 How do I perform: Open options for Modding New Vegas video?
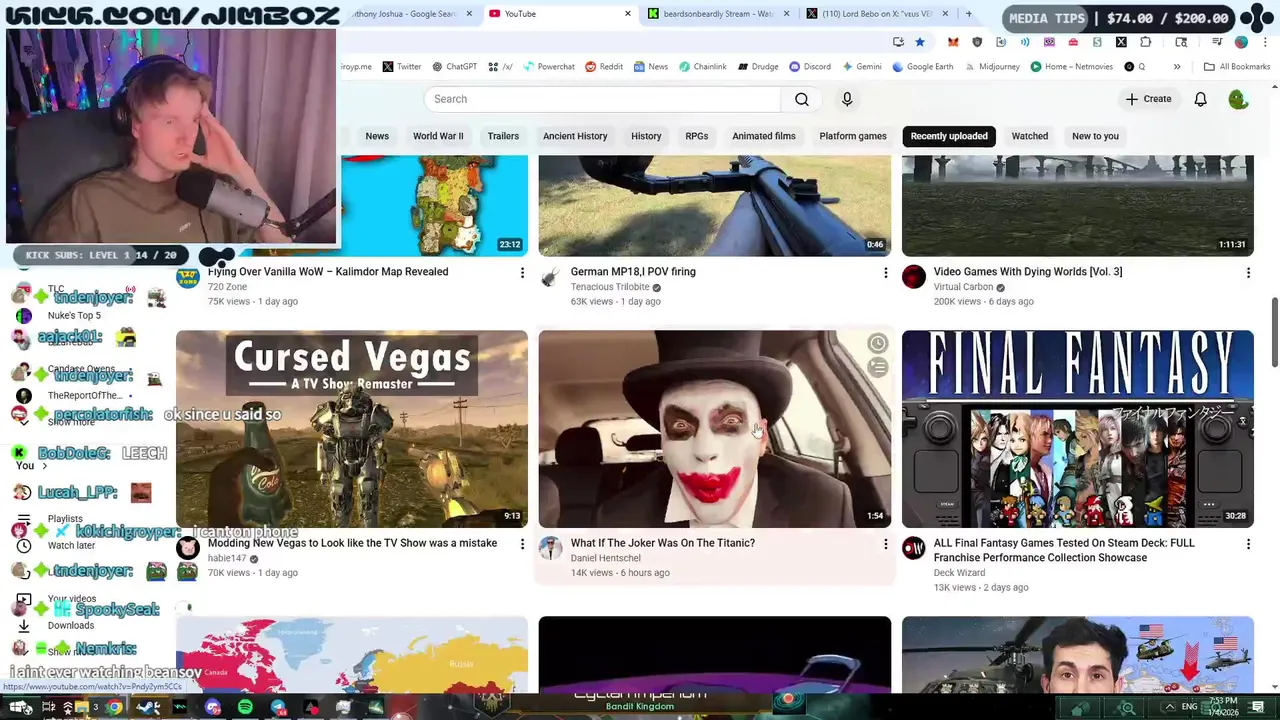tap(522, 544)
